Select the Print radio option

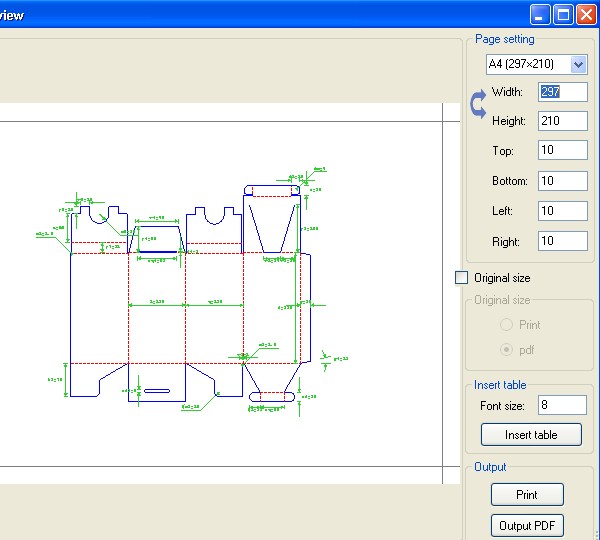tap(506, 325)
